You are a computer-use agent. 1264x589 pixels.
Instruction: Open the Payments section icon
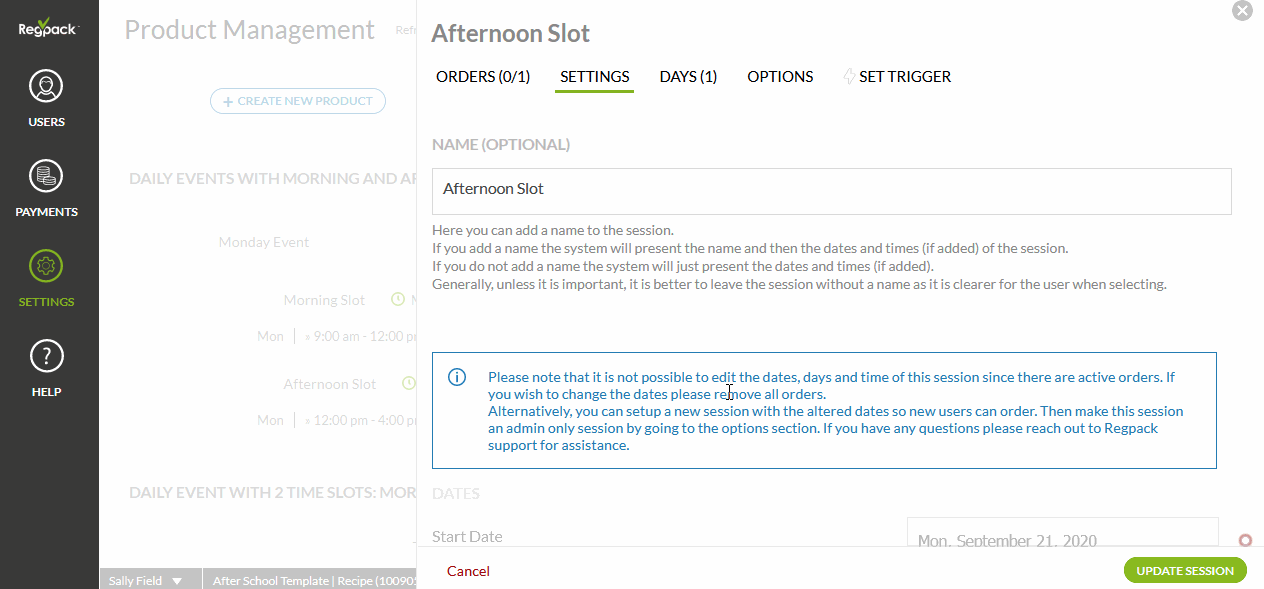pos(47,177)
